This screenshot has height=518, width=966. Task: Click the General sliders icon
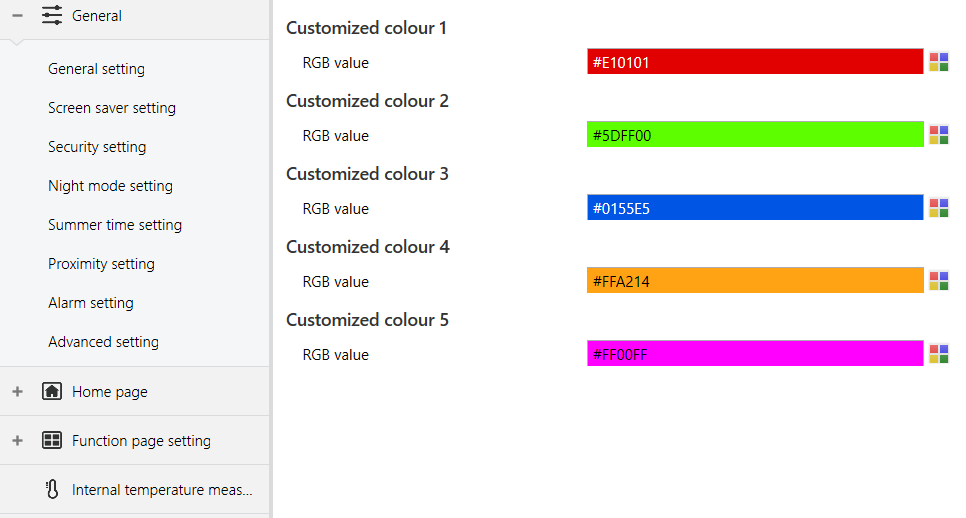(x=52, y=16)
